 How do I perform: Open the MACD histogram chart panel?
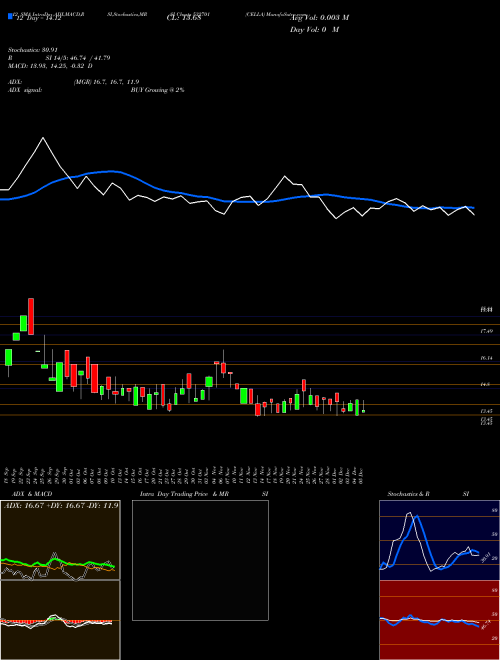60,620
